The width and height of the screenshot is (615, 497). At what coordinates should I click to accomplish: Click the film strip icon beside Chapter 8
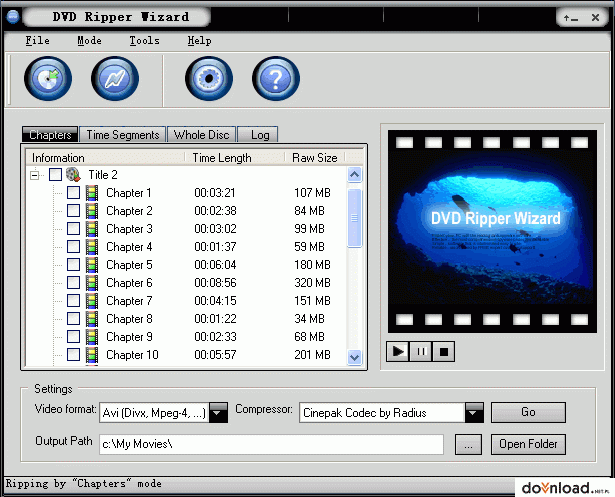92,319
